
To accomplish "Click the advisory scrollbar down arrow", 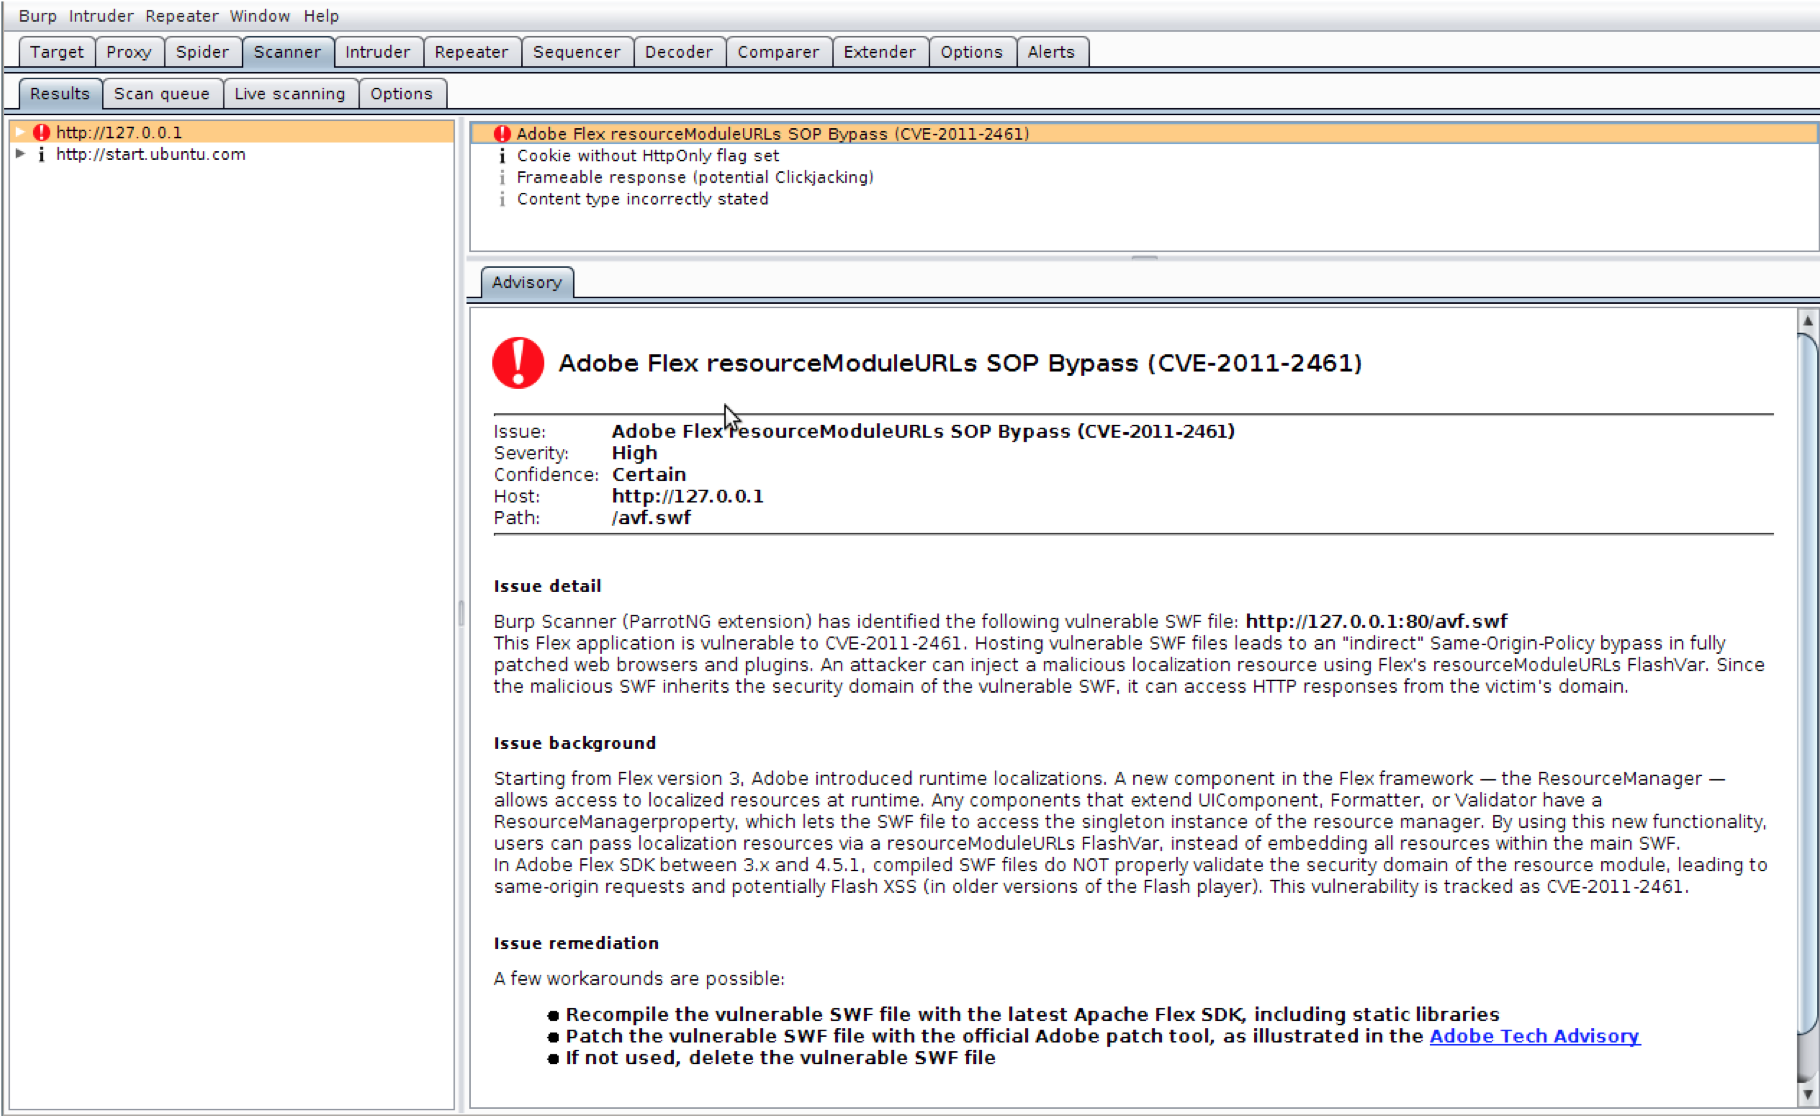I will pyautogui.click(x=1807, y=1094).
